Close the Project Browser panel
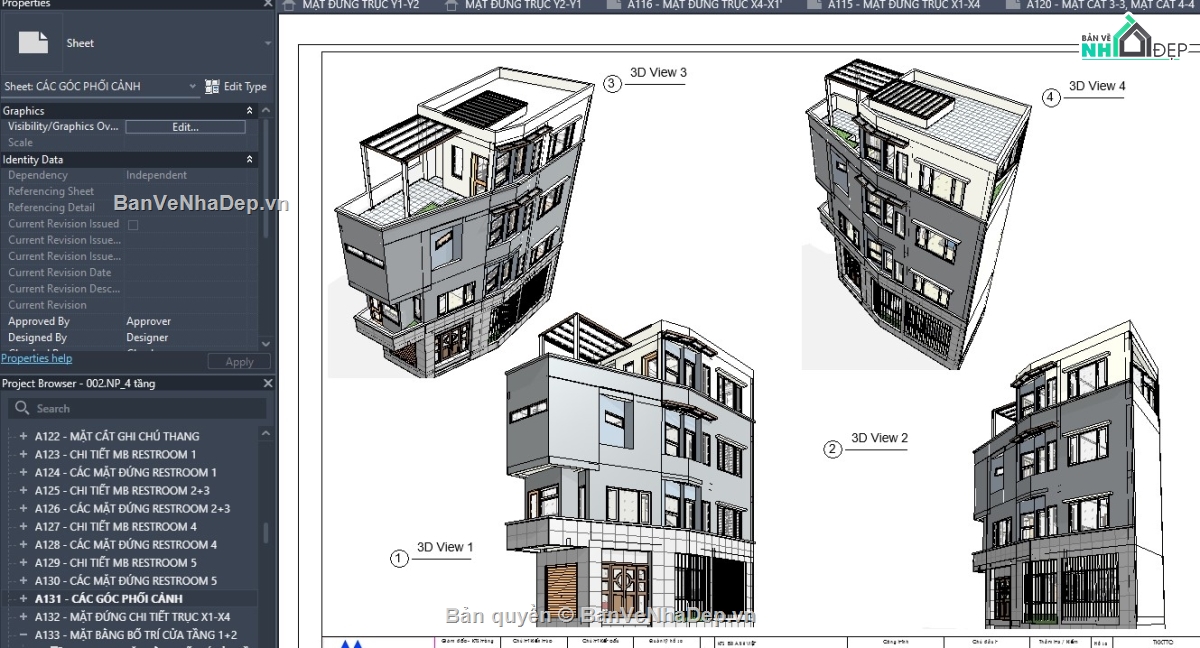The height and width of the screenshot is (648, 1200). pyautogui.click(x=267, y=383)
